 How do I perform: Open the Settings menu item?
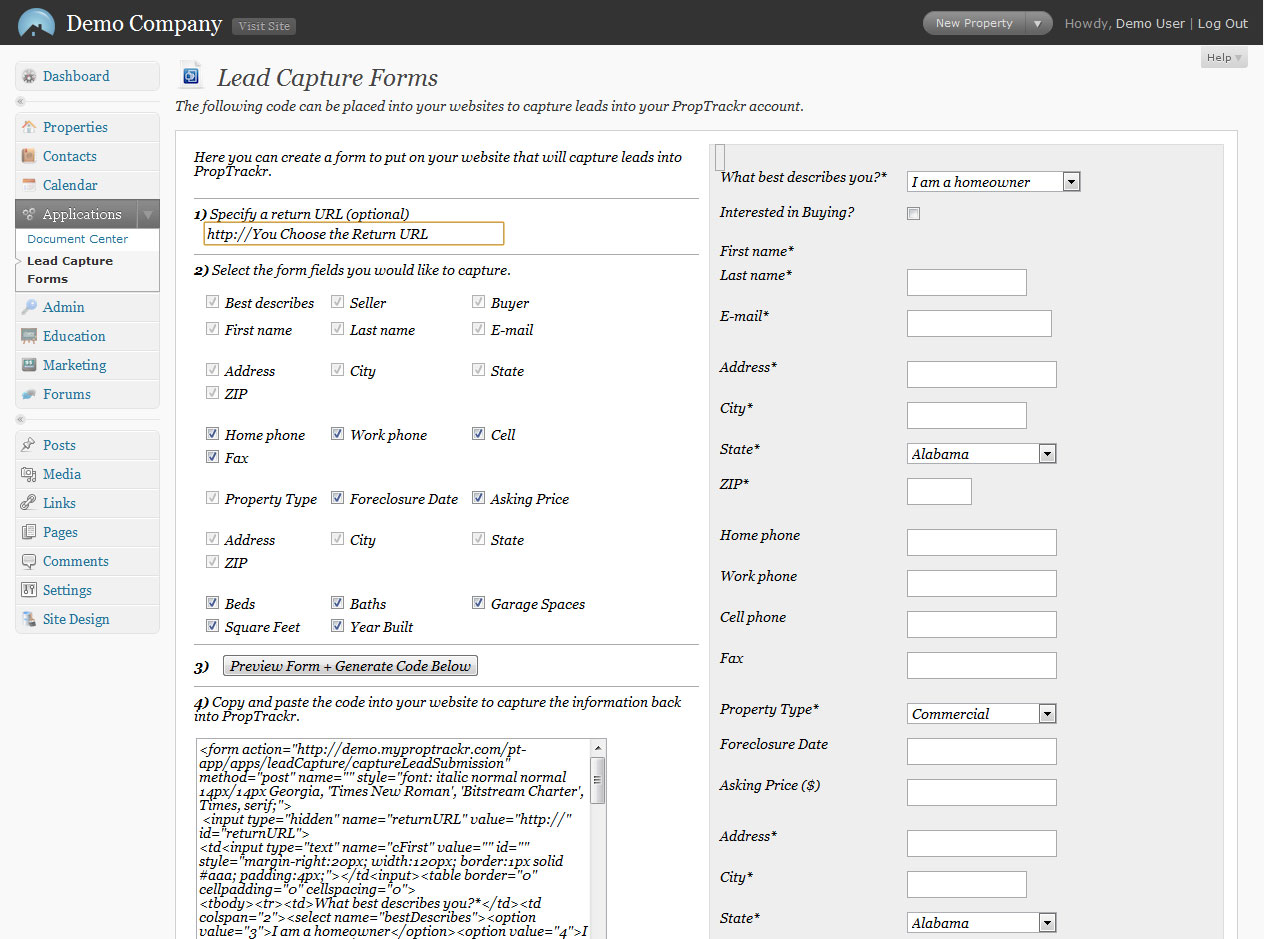pyautogui.click(x=67, y=591)
